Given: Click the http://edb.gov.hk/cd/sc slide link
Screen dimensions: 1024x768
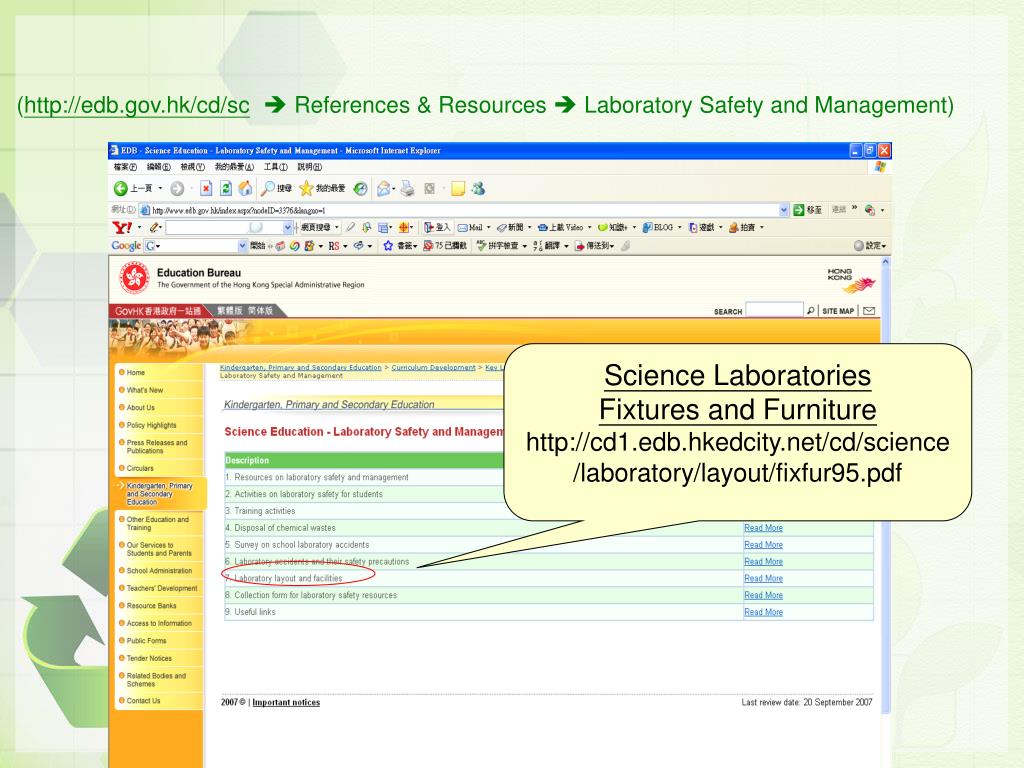Looking at the screenshot, I should [x=136, y=105].
